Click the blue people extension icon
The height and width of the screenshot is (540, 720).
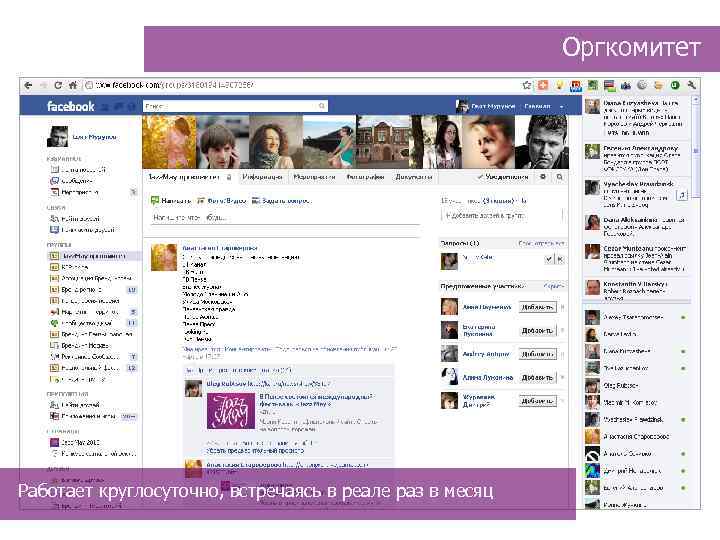(x=625, y=85)
